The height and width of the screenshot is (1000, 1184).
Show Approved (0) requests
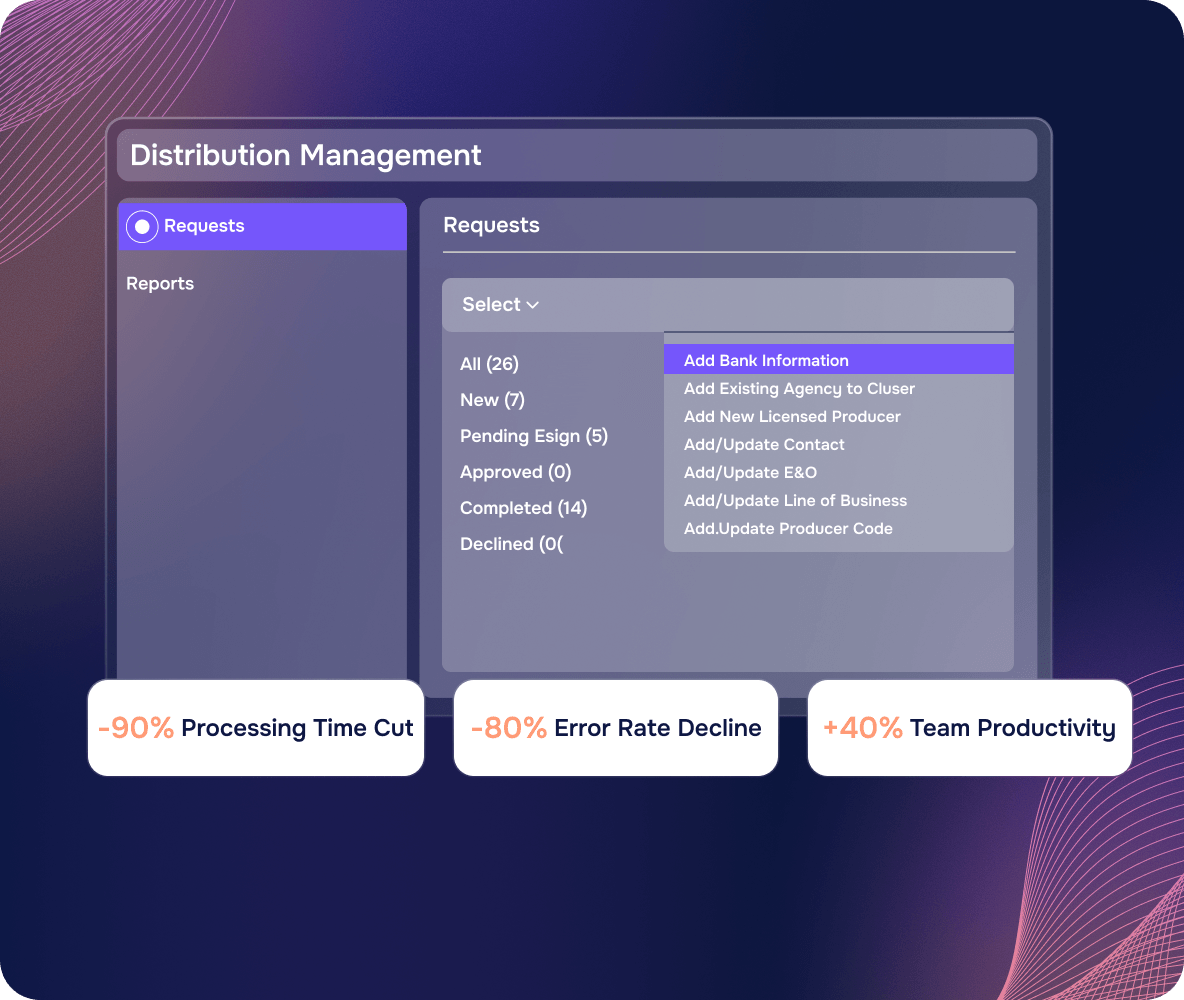pyautogui.click(x=516, y=472)
